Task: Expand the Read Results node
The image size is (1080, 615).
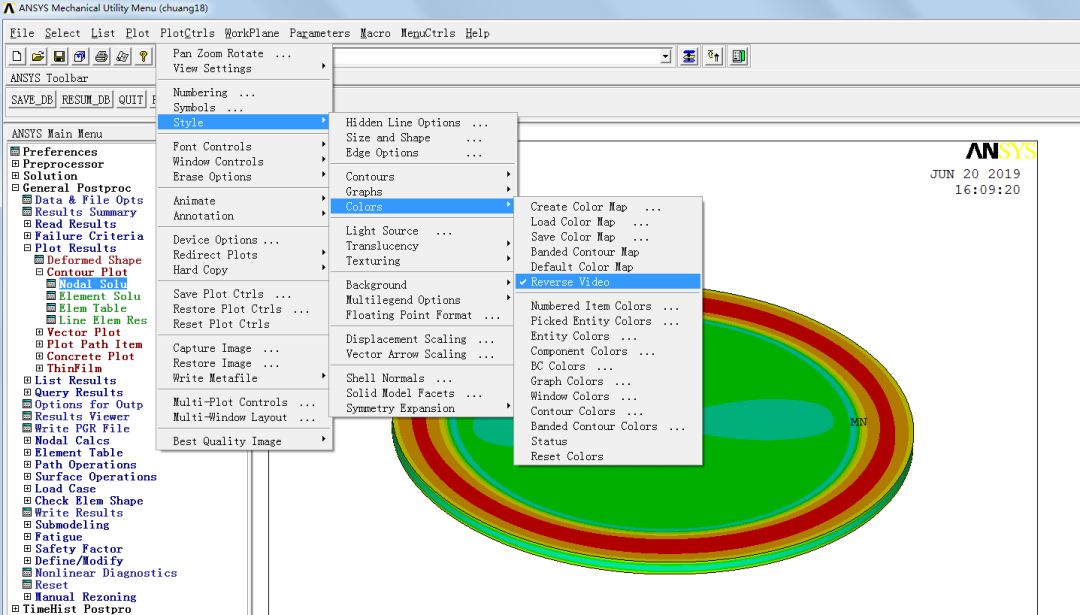Action: pos(28,224)
